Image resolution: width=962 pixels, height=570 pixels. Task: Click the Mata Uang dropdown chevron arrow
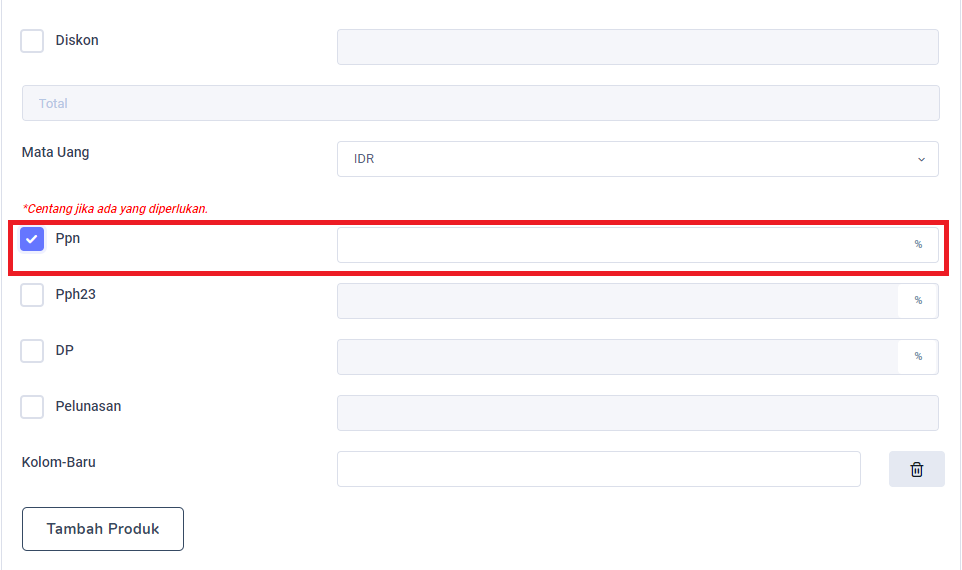pyautogui.click(x=921, y=159)
